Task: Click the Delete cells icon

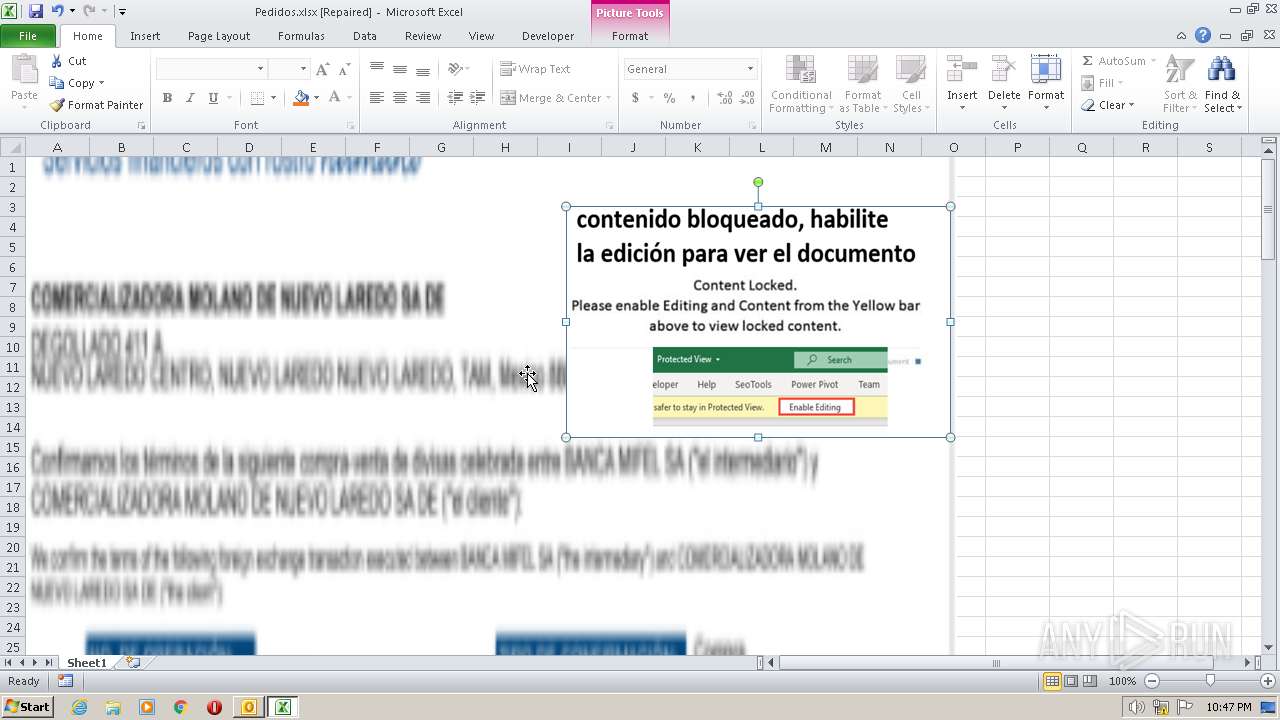Action: point(1004,69)
